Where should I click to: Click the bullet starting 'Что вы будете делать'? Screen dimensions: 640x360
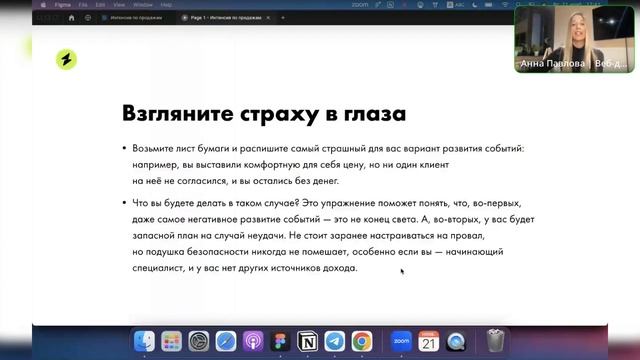[329, 236]
